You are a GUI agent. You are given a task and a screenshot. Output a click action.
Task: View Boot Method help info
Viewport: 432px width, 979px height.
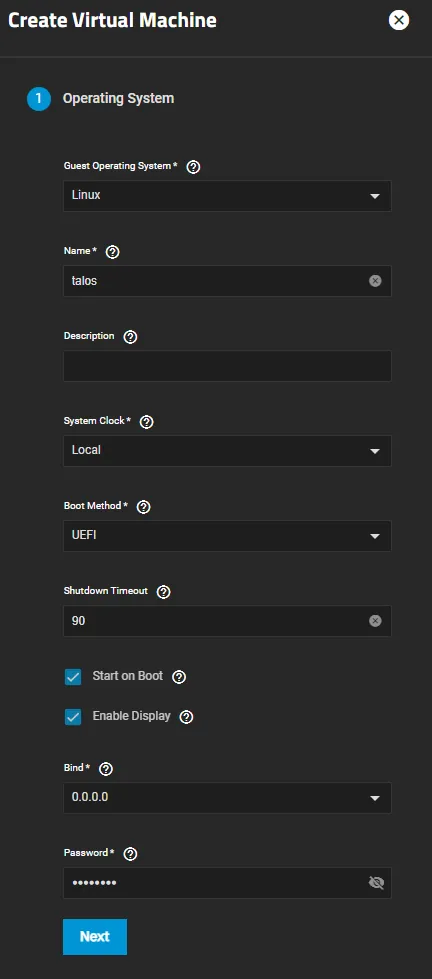click(x=143, y=507)
